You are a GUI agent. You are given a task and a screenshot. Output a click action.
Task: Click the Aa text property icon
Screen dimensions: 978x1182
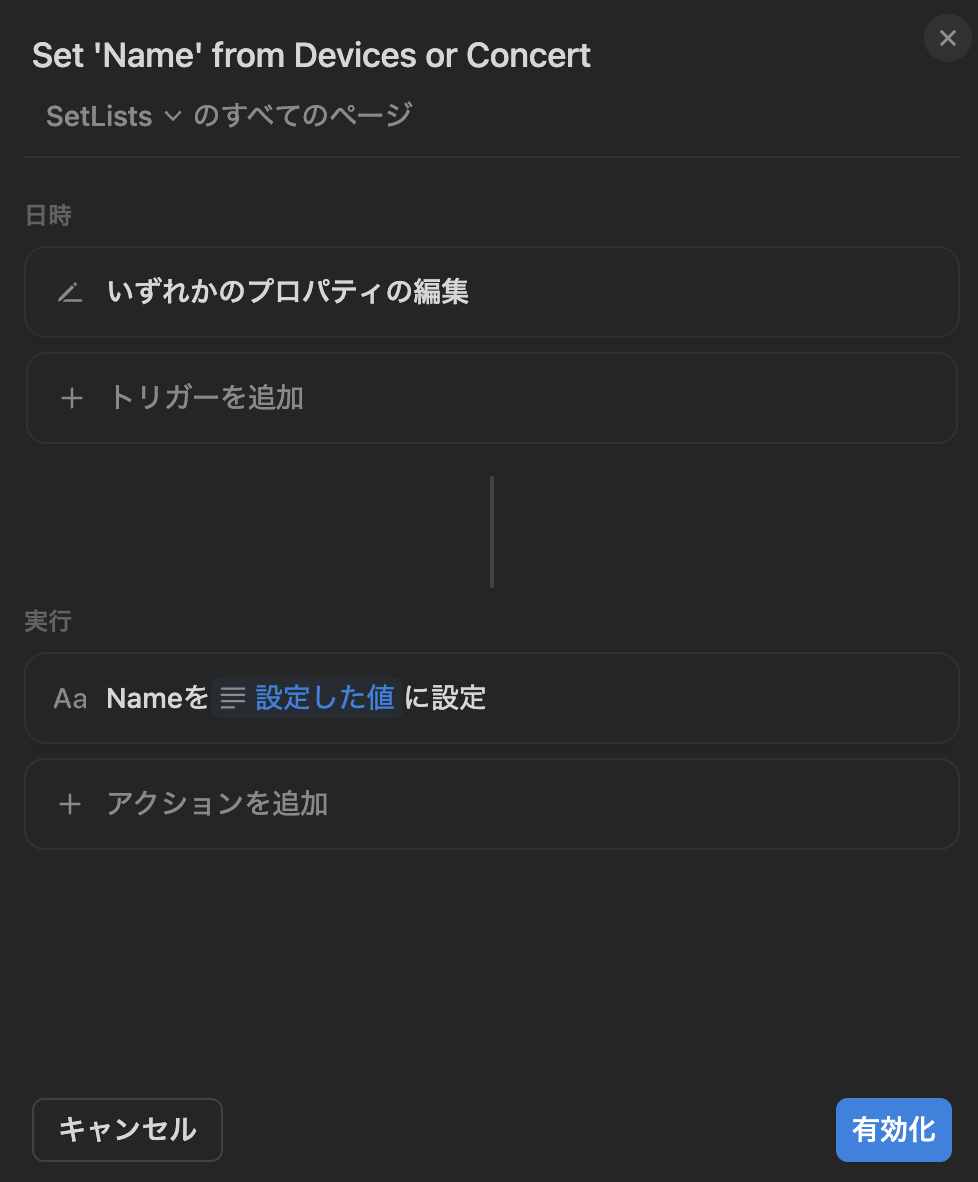(70, 699)
